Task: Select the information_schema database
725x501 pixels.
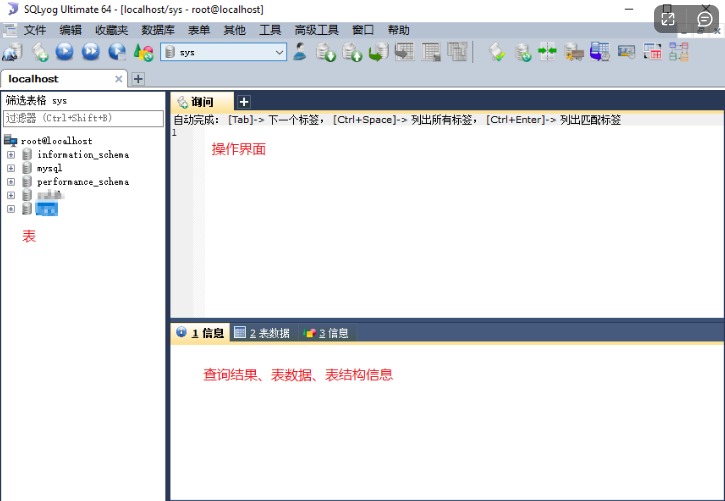Action: [83, 154]
